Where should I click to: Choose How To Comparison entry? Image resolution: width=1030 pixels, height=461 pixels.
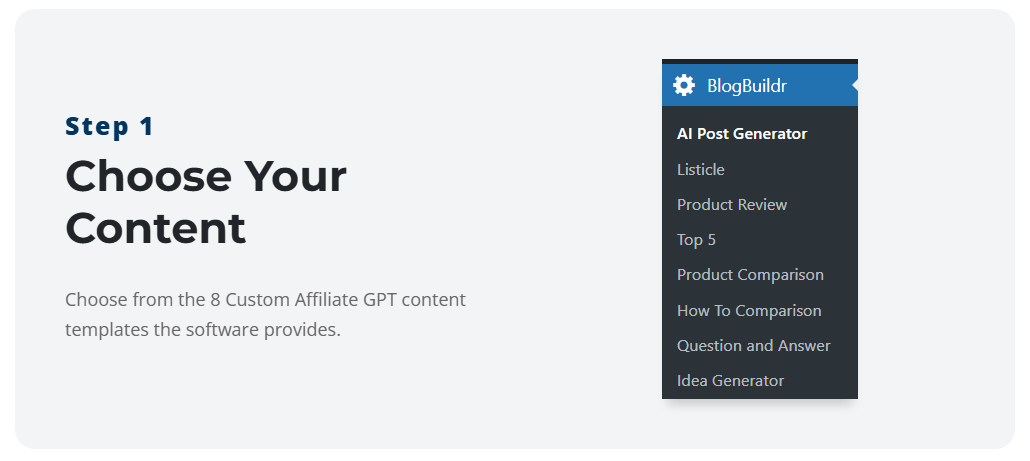coord(749,310)
